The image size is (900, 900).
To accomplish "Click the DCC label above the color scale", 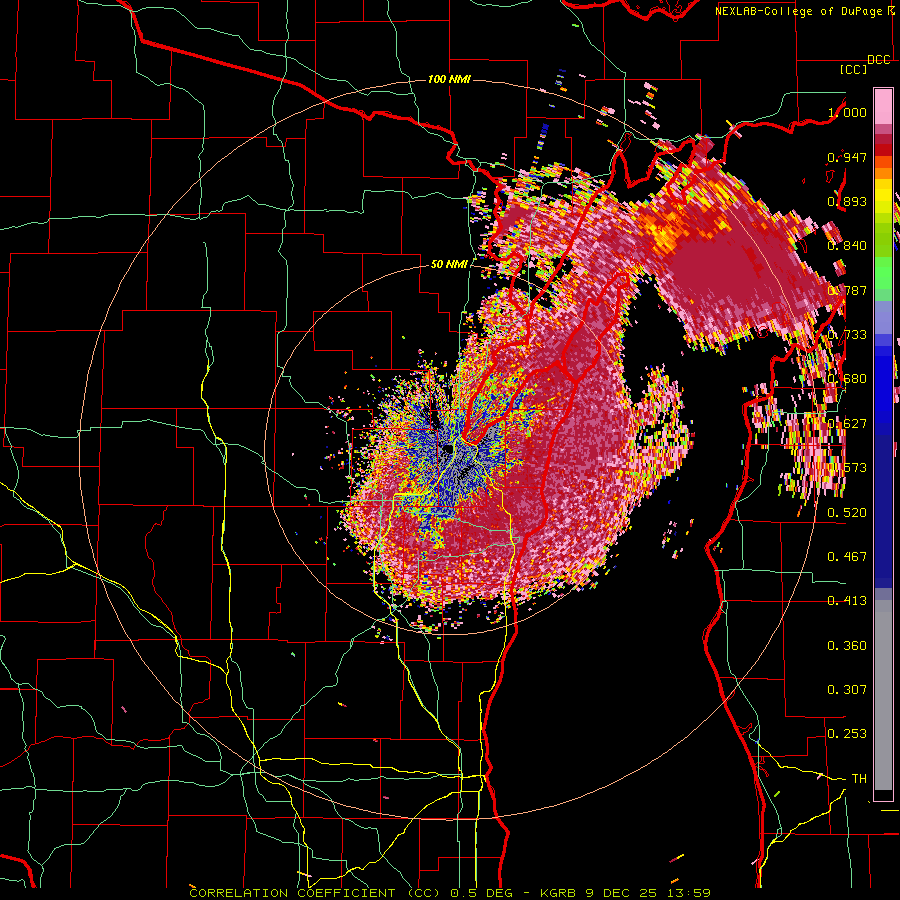I will click(878, 60).
